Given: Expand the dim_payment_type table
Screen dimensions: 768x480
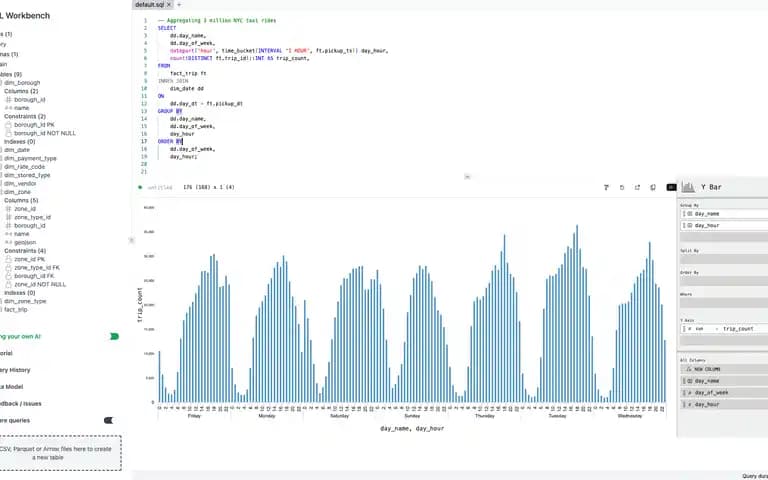Looking at the screenshot, I should [x=30, y=158].
